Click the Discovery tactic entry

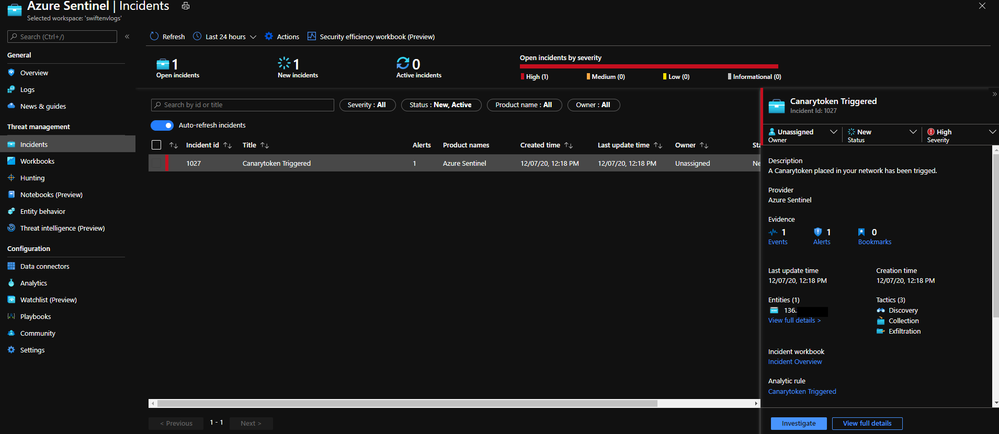coord(898,310)
